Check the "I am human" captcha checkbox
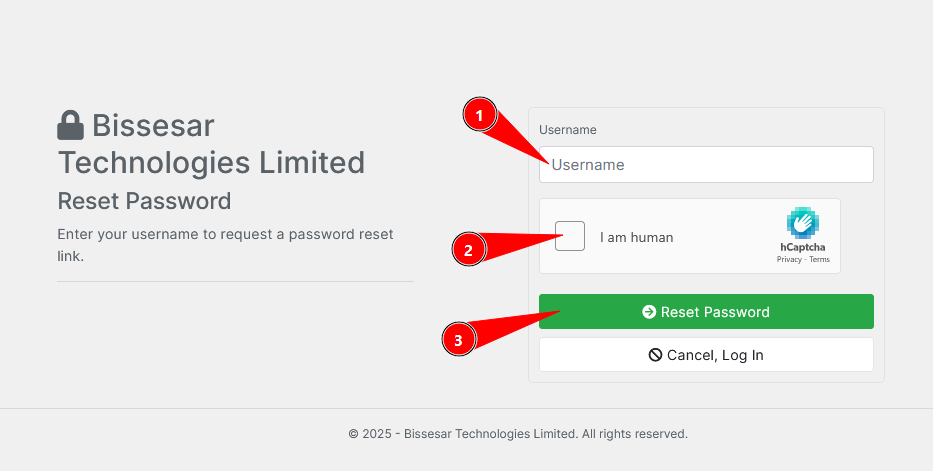This screenshot has width=933, height=471. pyautogui.click(x=570, y=236)
